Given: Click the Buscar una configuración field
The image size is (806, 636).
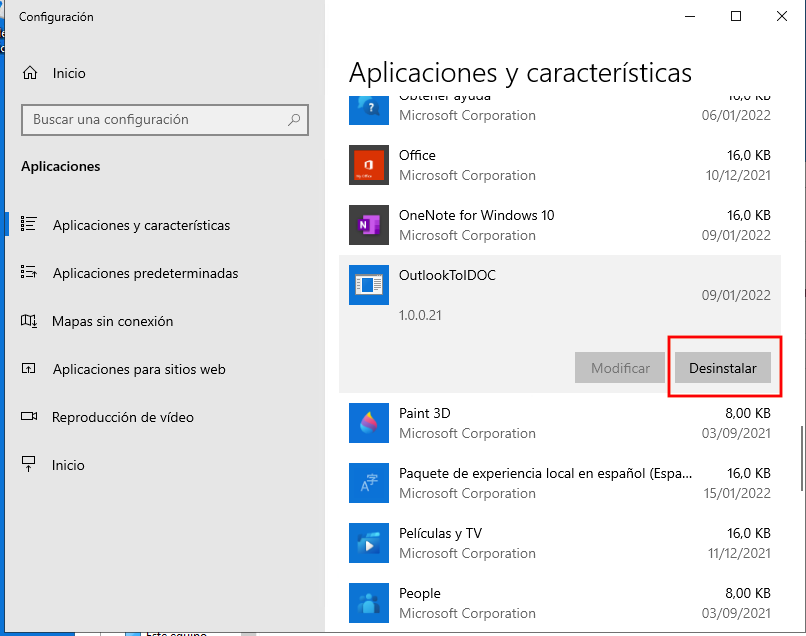Looking at the screenshot, I should click(155, 120).
